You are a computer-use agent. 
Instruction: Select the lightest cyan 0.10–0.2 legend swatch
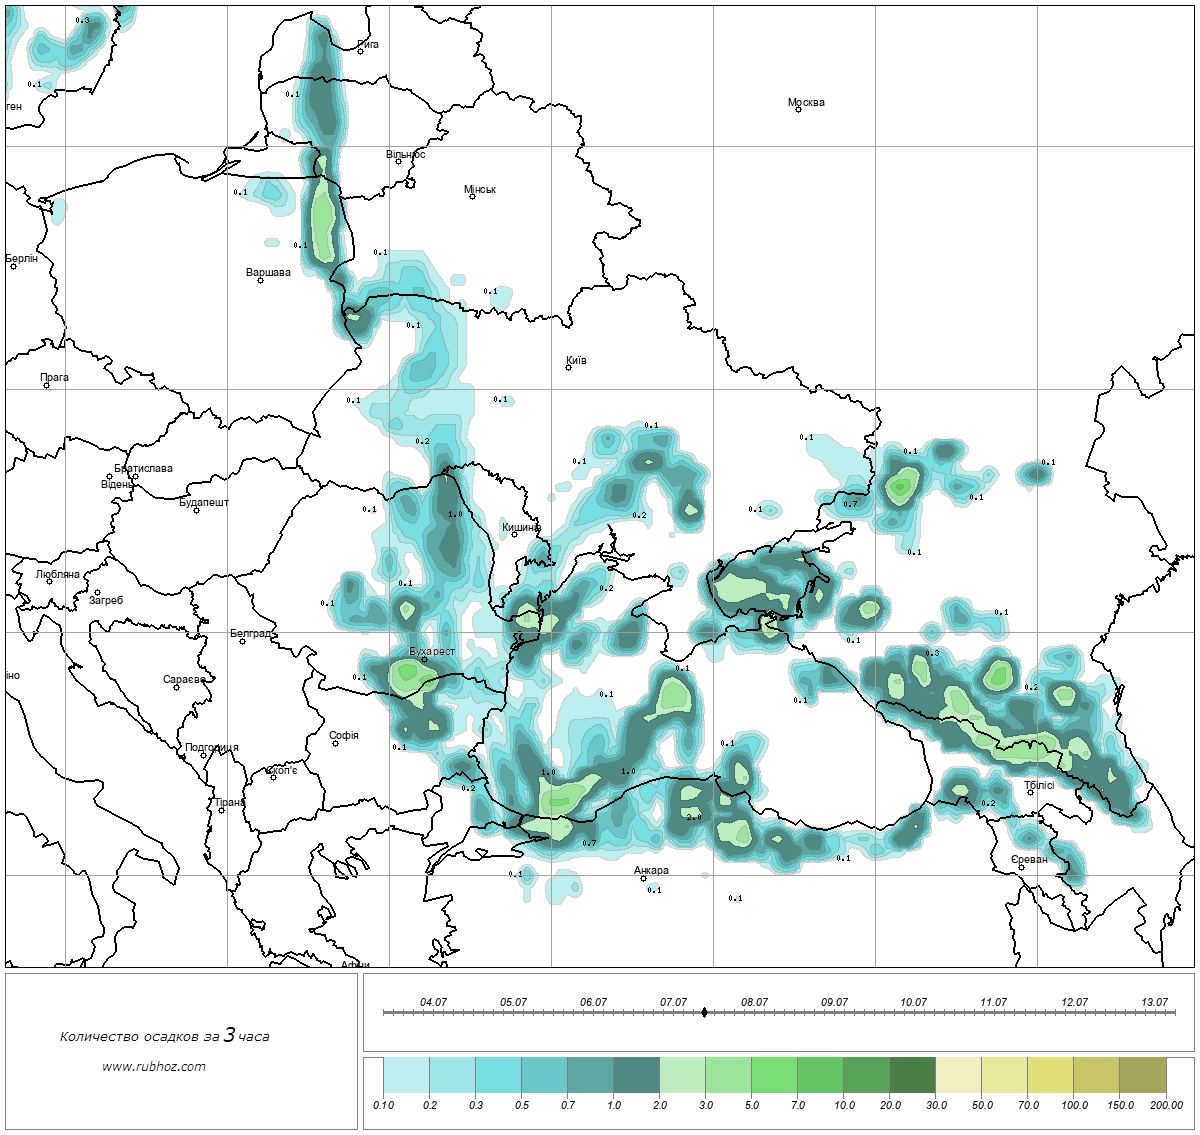[x=406, y=1077]
